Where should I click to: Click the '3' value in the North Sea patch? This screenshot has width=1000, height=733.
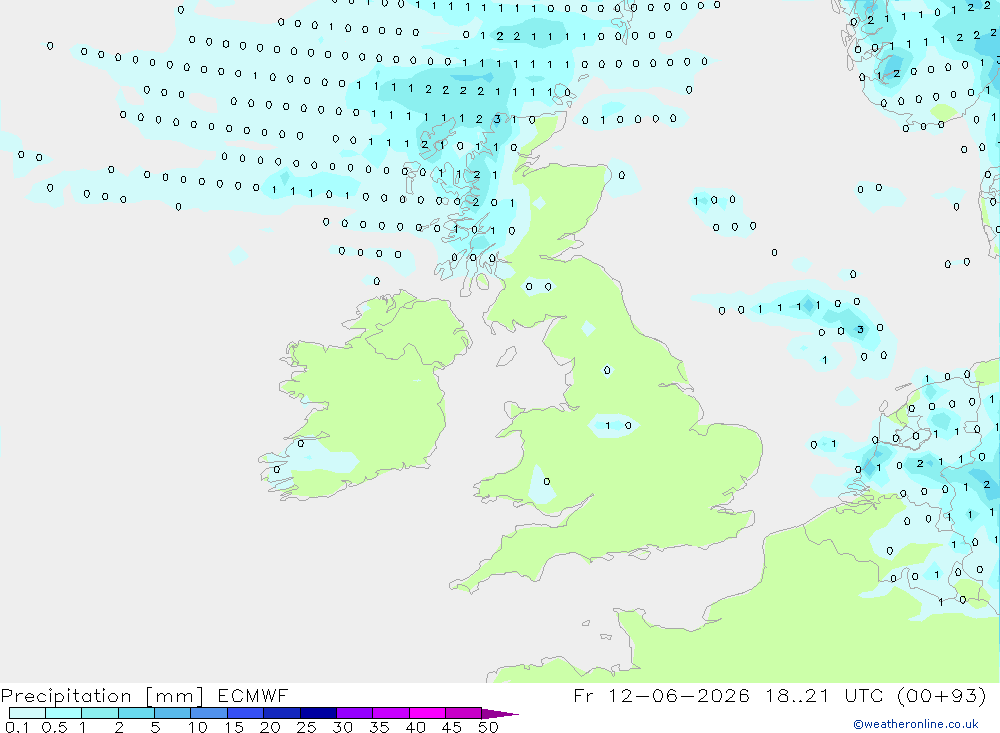(860, 330)
